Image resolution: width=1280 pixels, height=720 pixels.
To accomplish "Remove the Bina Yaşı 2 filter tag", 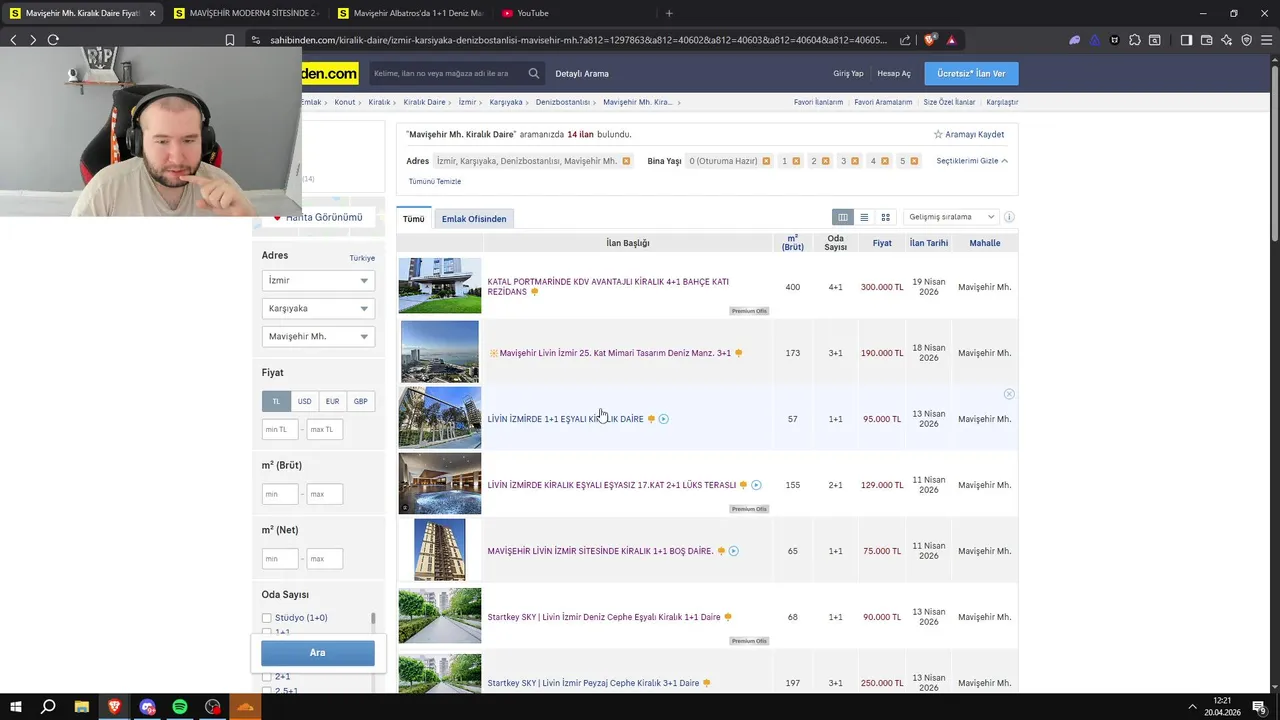I will [x=825, y=161].
